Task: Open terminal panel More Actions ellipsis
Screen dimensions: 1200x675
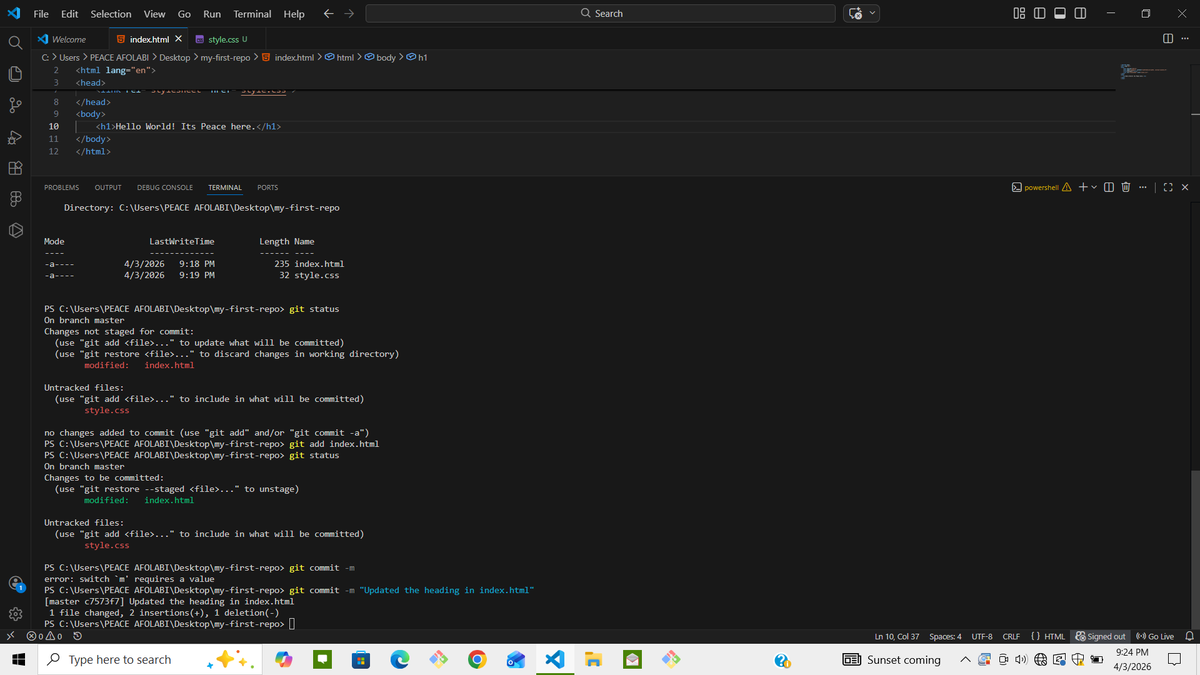Action: (1145, 187)
